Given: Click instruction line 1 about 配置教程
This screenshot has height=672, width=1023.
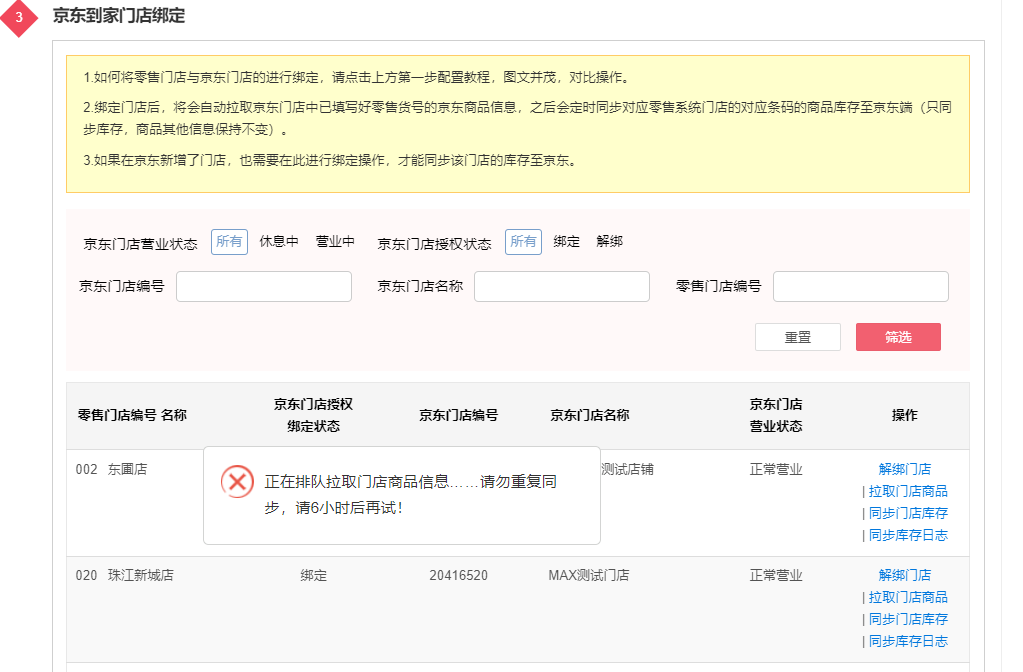Looking at the screenshot, I should tap(358, 78).
